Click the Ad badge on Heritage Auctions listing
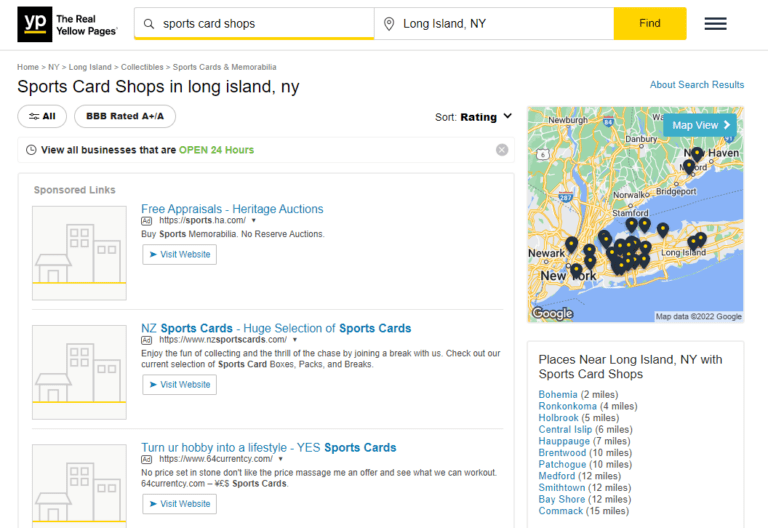The image size is (768, 528). tap(146, 221)
